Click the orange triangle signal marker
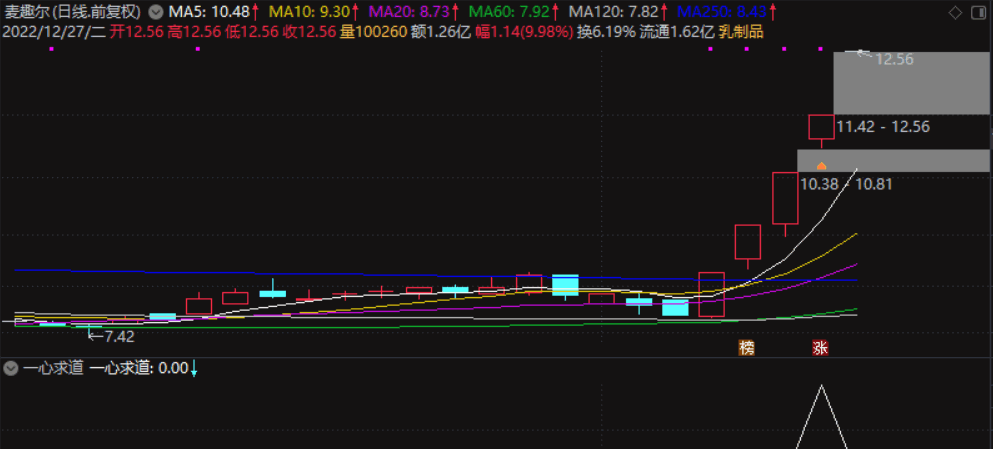This screenshot has height=449, width=993. [821, 166]
